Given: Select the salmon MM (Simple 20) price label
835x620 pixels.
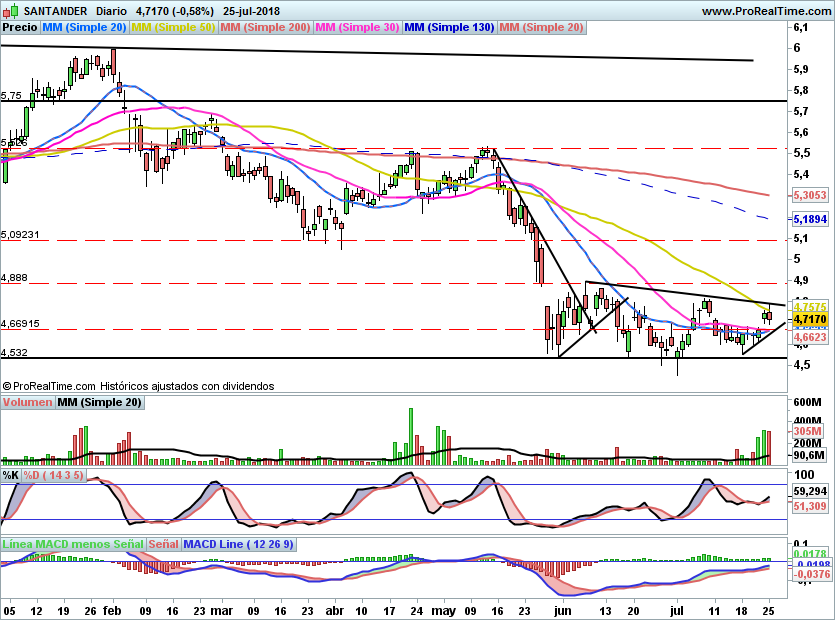Looking at the screenshot, I should pyautogui.click(x=542, y=27).
